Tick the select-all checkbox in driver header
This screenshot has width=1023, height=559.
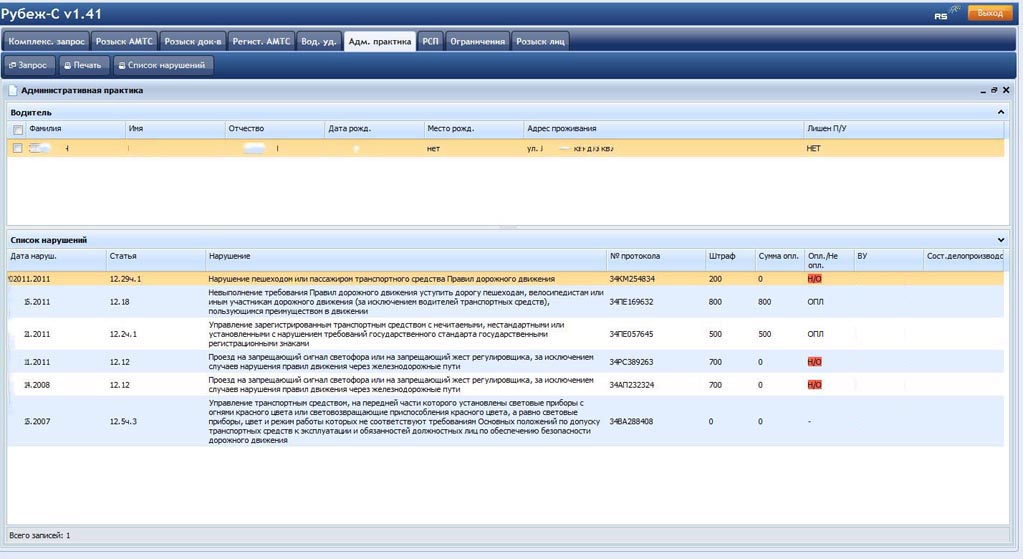pyautogui.click(x=18, y=129)
